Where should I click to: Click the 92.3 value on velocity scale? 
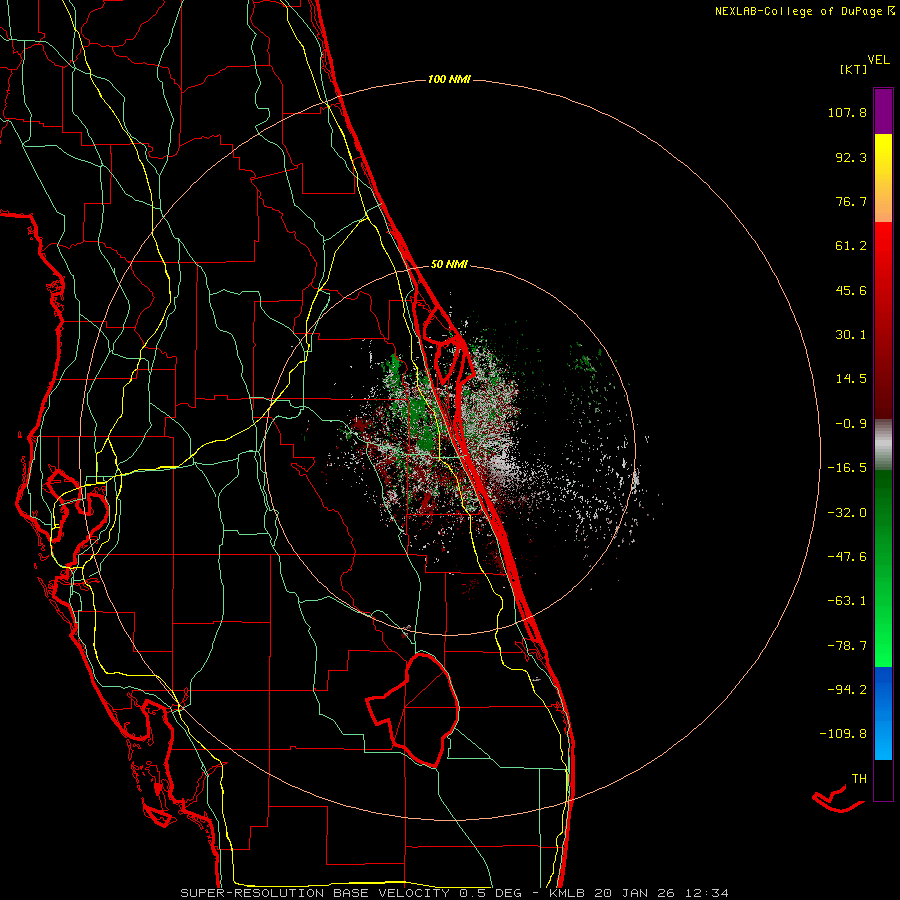pos(851,157)
